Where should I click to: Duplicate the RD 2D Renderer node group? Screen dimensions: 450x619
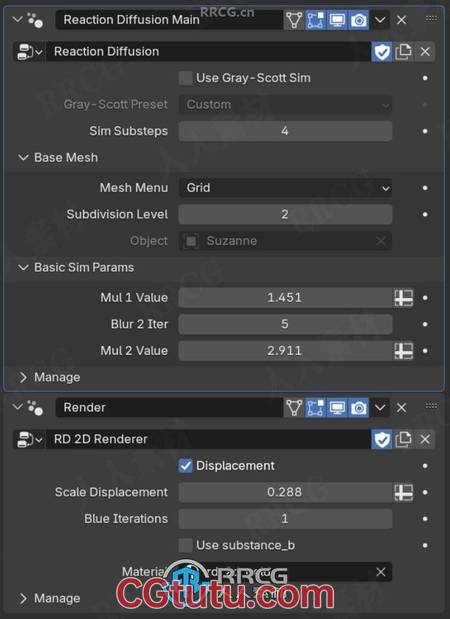tap(403, 439)
